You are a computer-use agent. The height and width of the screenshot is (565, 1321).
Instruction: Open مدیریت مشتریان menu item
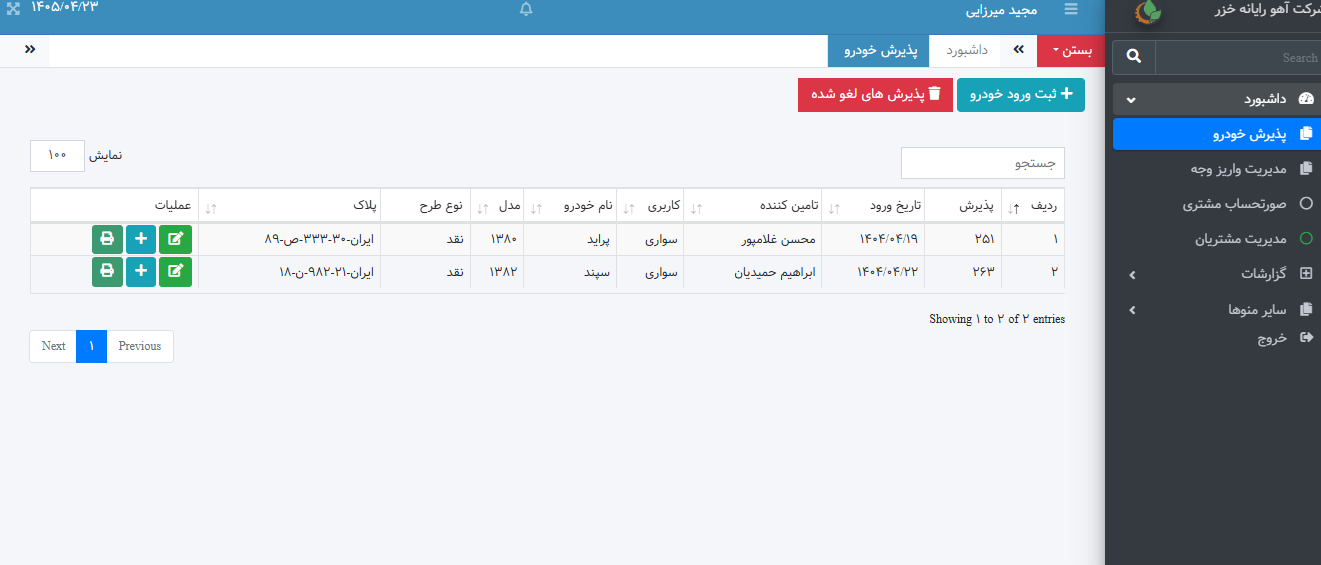[1217, 239]
